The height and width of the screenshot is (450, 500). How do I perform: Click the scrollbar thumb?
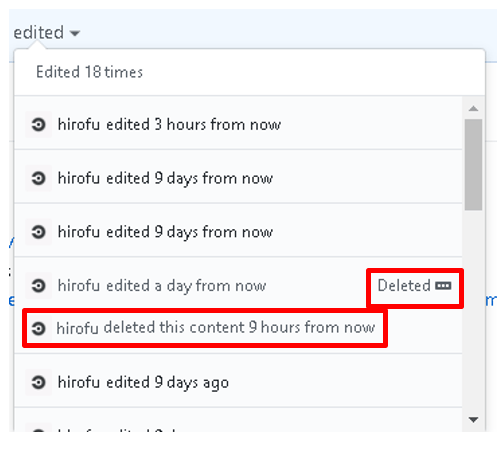point(473,165)
